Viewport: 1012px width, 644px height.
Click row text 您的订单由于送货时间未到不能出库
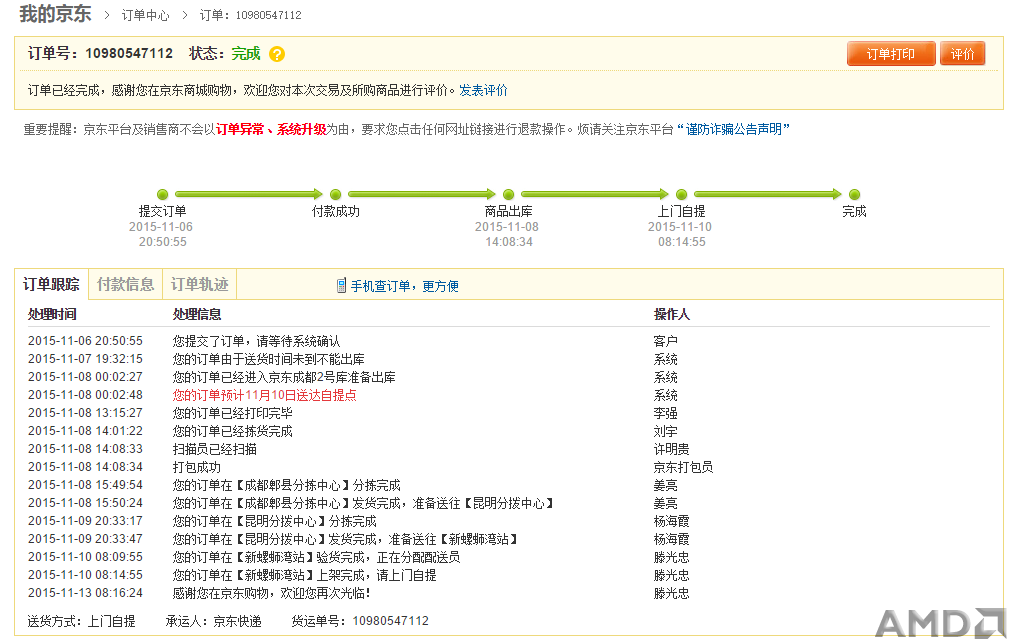tap(268, 359)
